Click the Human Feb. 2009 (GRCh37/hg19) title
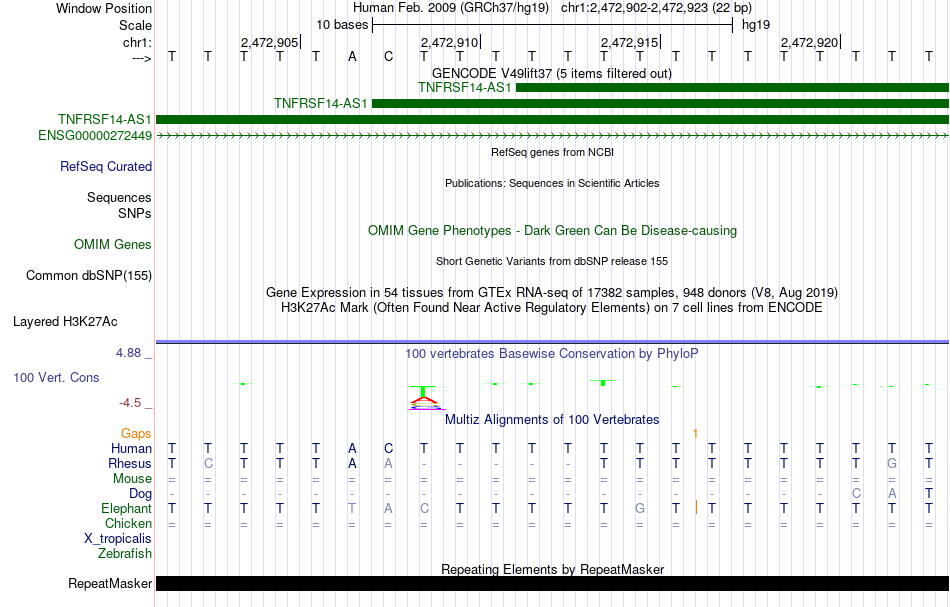 coord(451,8)
